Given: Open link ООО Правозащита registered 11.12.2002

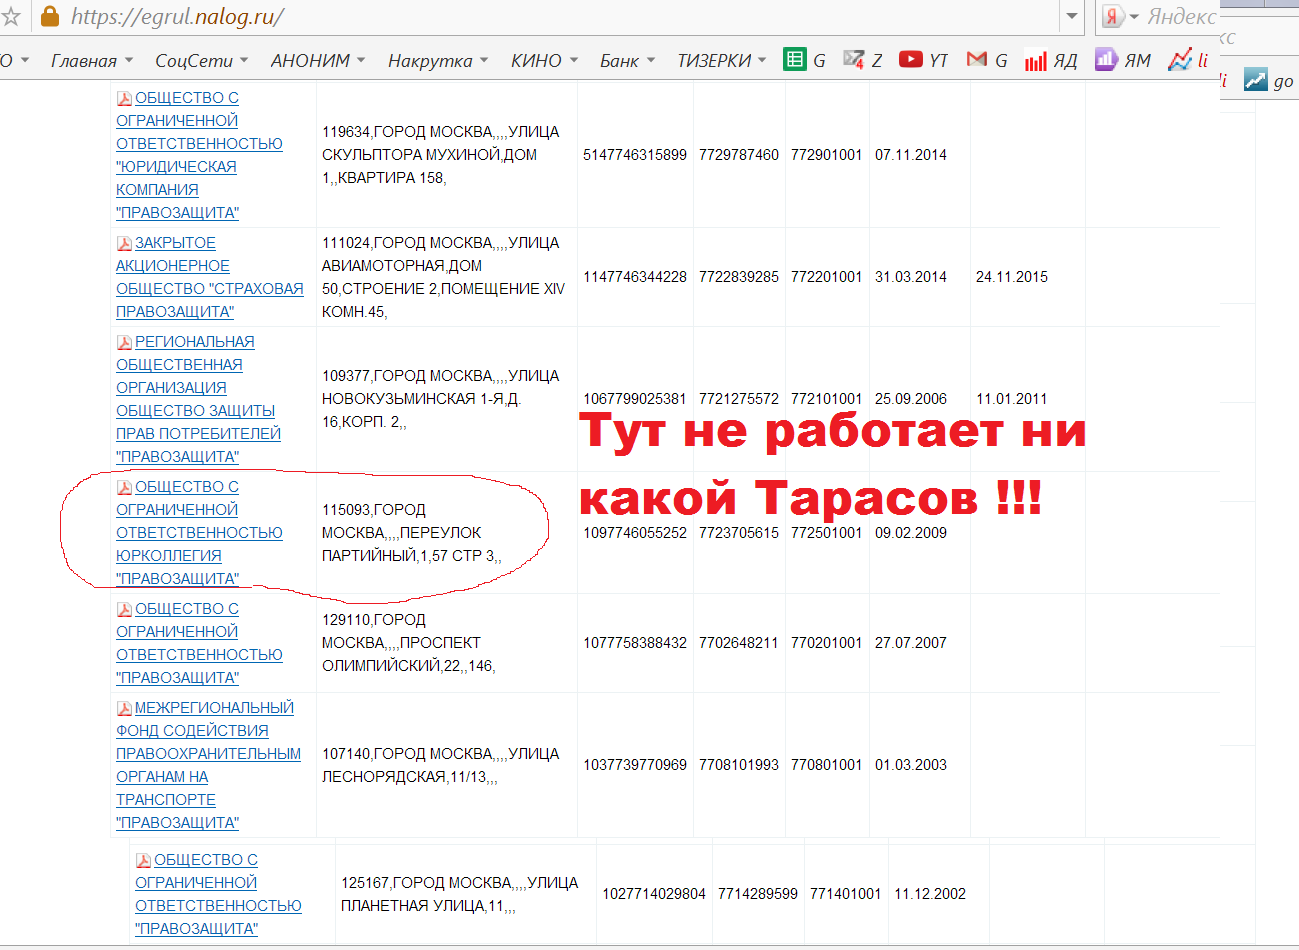Looking at the screenshot, I should pyautogui.click(x=218, y=894).
